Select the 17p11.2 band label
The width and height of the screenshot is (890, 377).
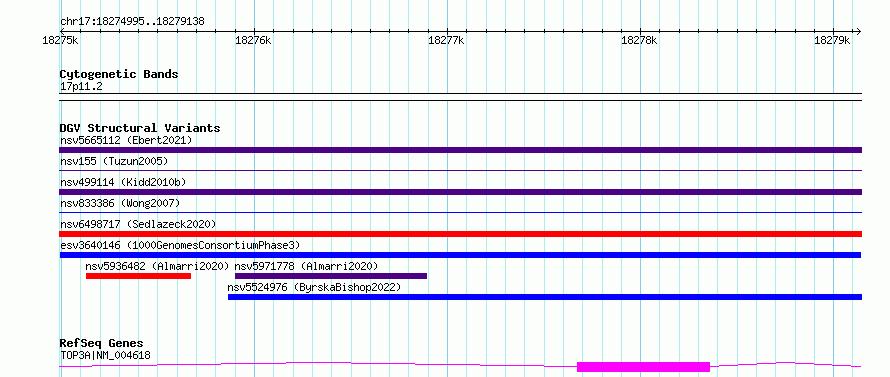click(x=81, y=87)
